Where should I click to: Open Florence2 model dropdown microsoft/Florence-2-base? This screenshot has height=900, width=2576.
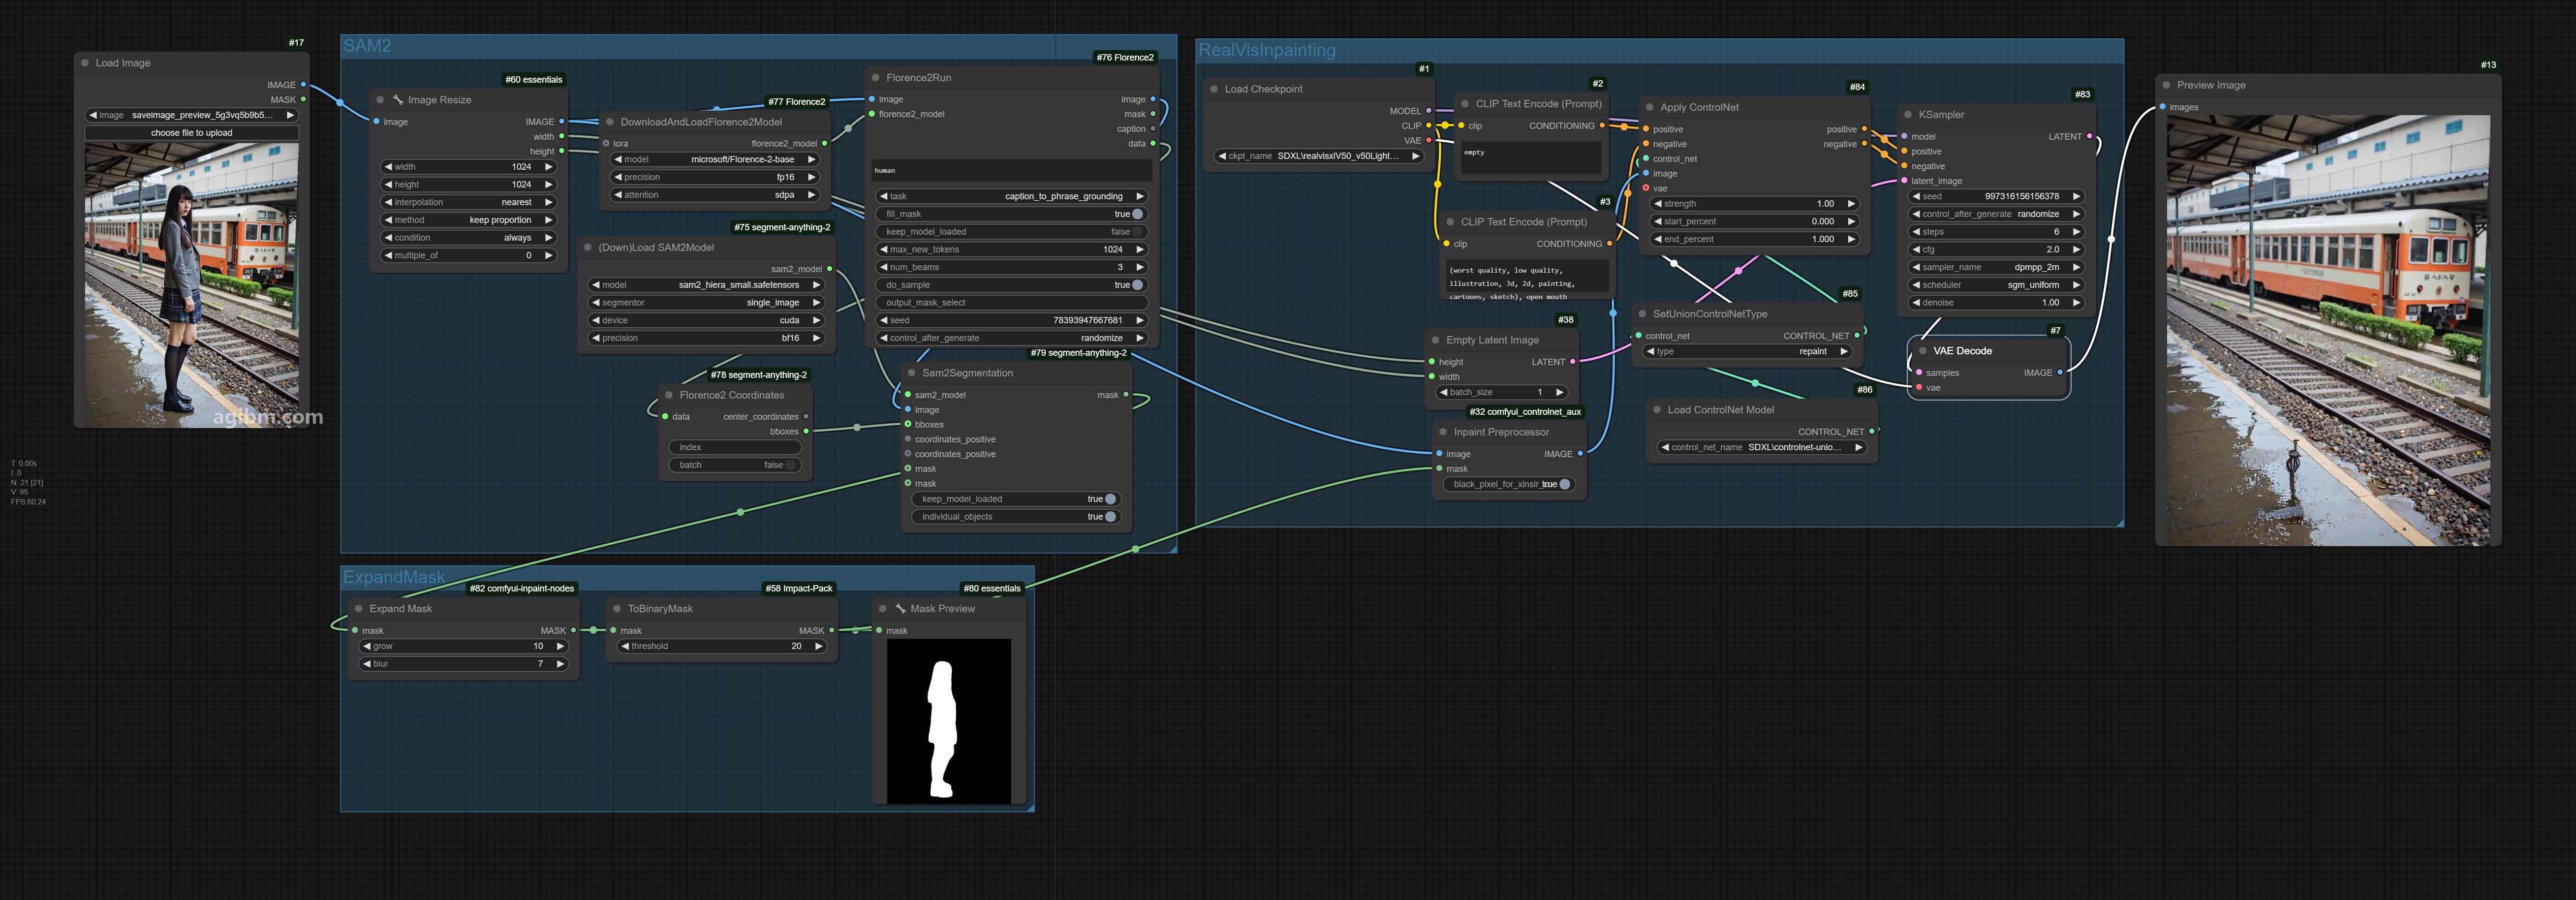(714, 159)
